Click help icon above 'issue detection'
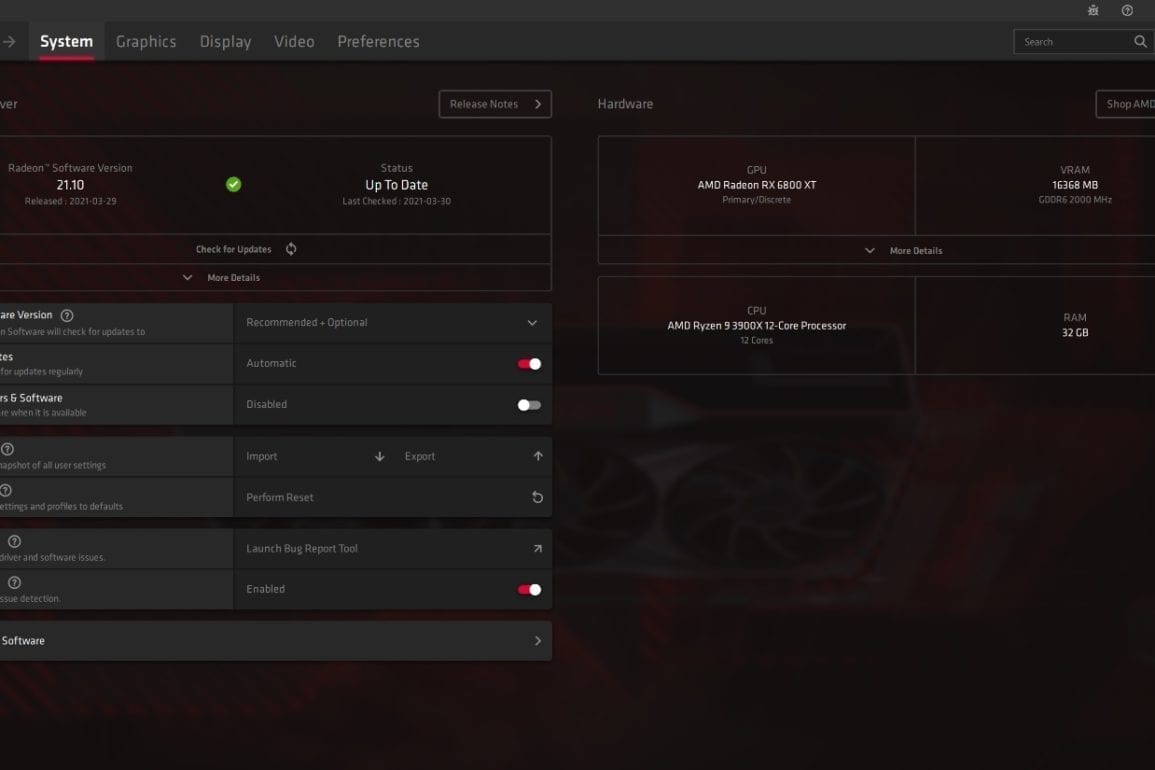 [14, 583]
